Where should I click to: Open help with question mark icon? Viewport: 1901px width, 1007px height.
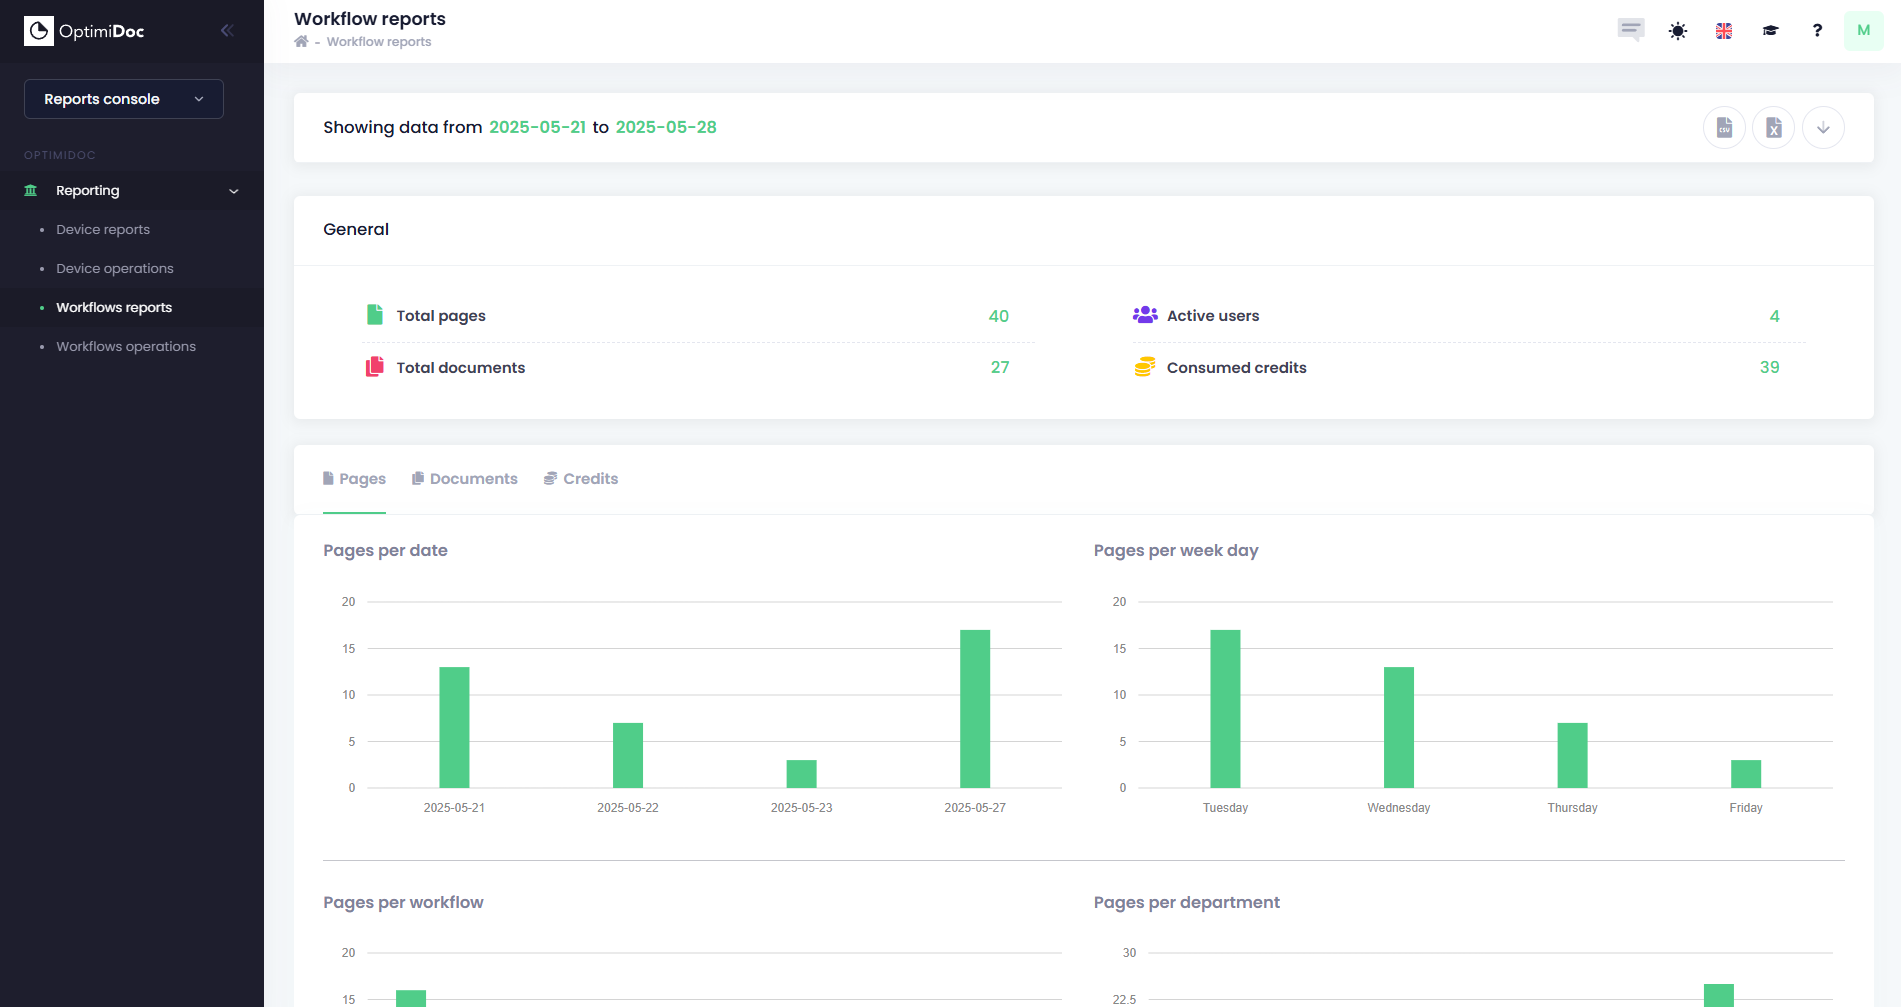tap(1817, 30)
